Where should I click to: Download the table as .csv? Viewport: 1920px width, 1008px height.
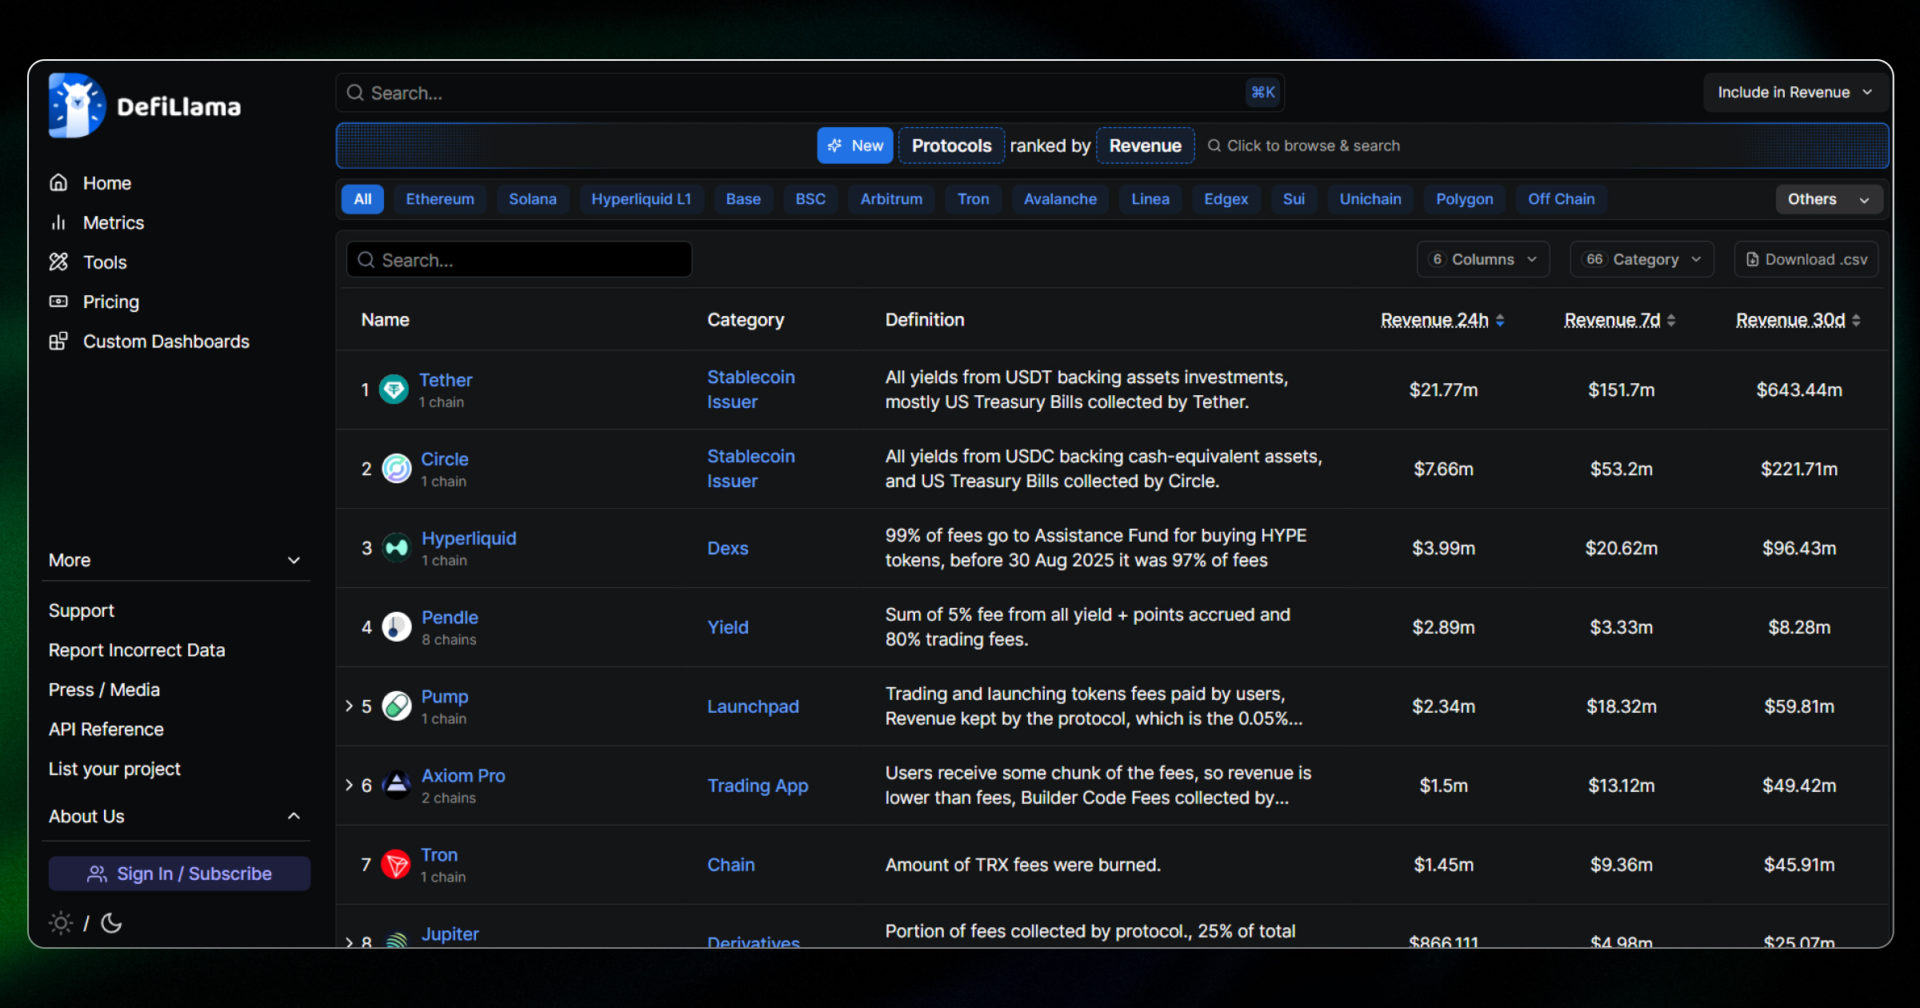[x=1806, y=259]
